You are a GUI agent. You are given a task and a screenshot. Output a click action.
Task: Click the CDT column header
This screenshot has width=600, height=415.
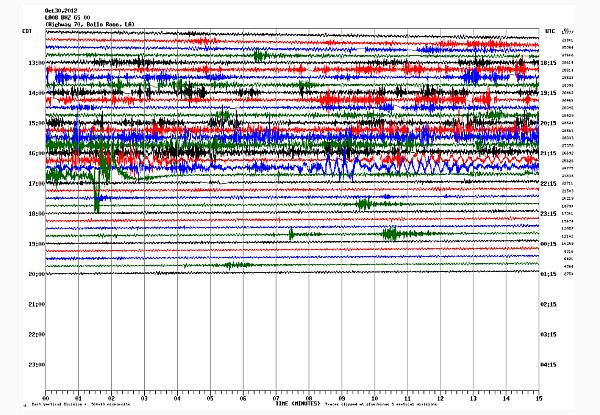pyautogui.click(x=27, y=32)
